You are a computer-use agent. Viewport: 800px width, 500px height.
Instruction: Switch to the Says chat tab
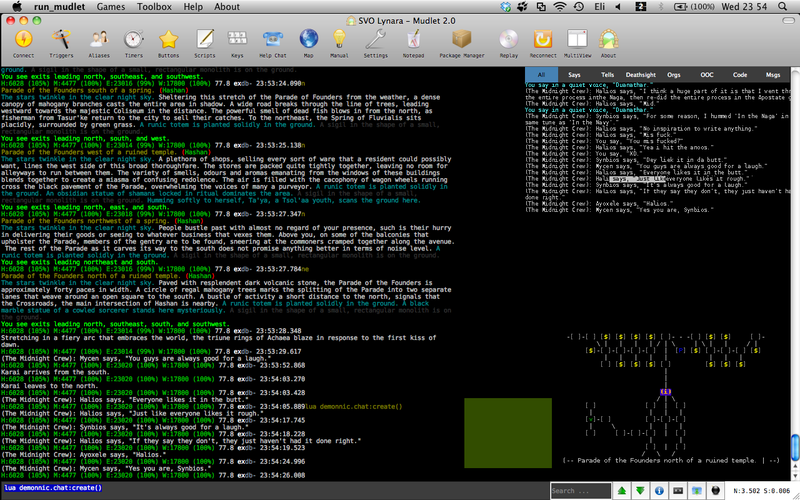coord(574,74)
